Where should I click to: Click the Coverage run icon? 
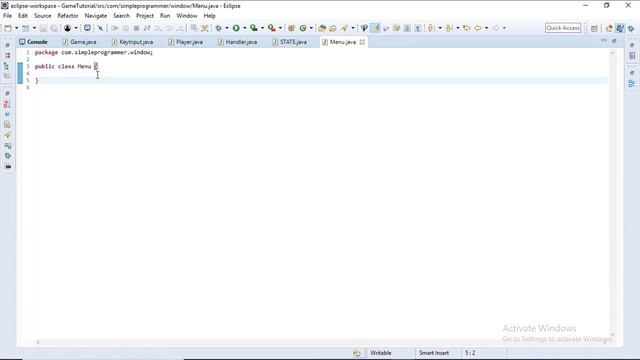[x=254, y=28]
